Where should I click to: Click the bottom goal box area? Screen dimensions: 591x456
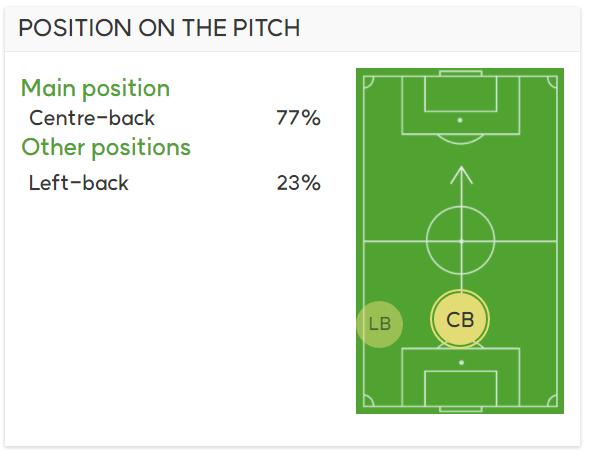[x=461, y=389]
